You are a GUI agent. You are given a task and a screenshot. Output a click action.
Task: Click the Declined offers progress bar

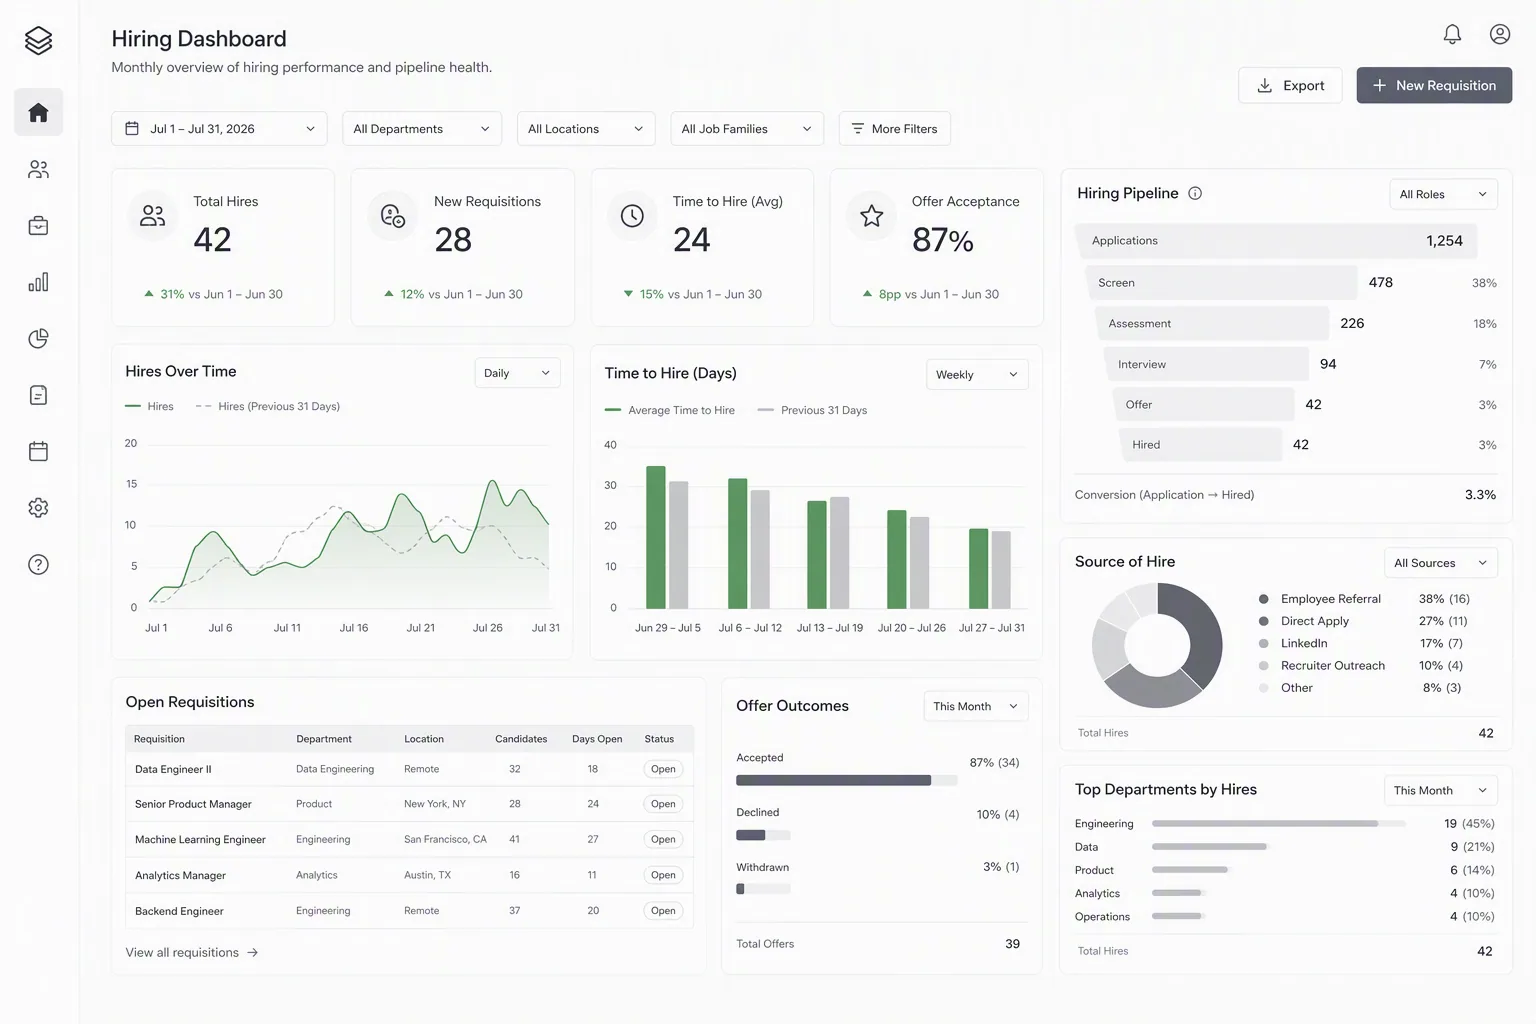click(763, 835)
